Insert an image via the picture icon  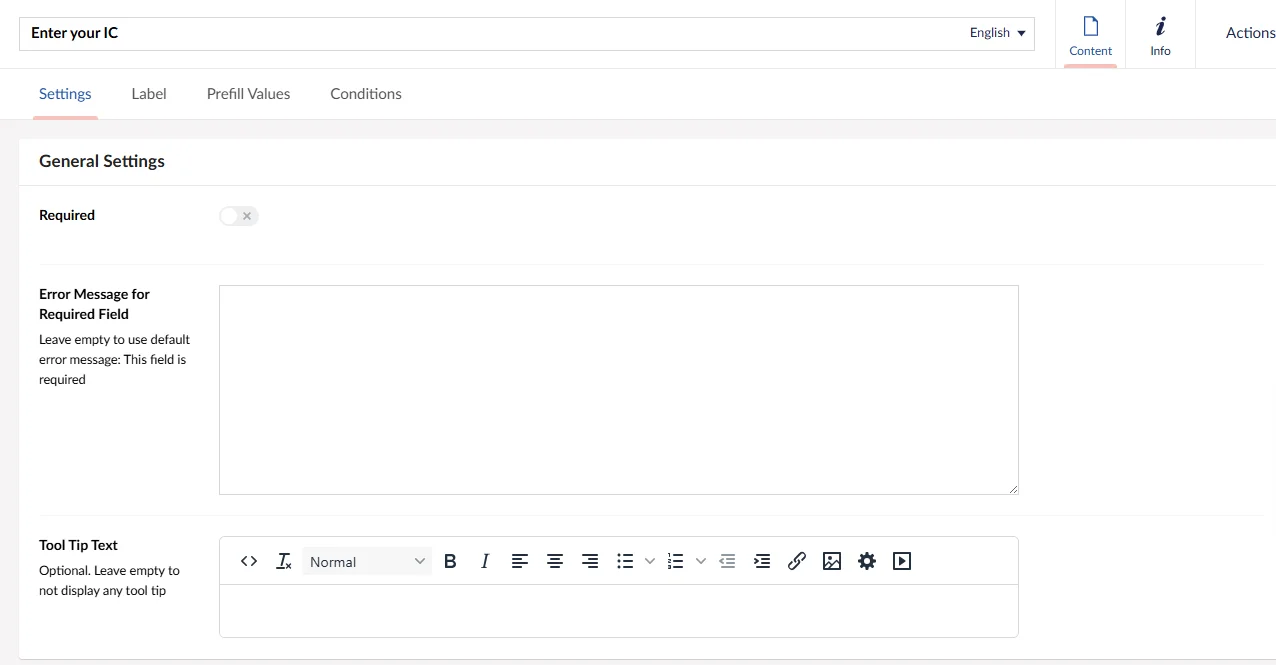[x=832, y=562]
